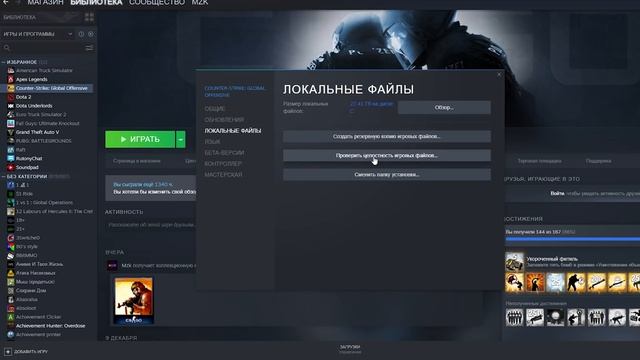Open the store page link under play button
The height and width of the screenshot is (360, 640).
pos(137,161)
